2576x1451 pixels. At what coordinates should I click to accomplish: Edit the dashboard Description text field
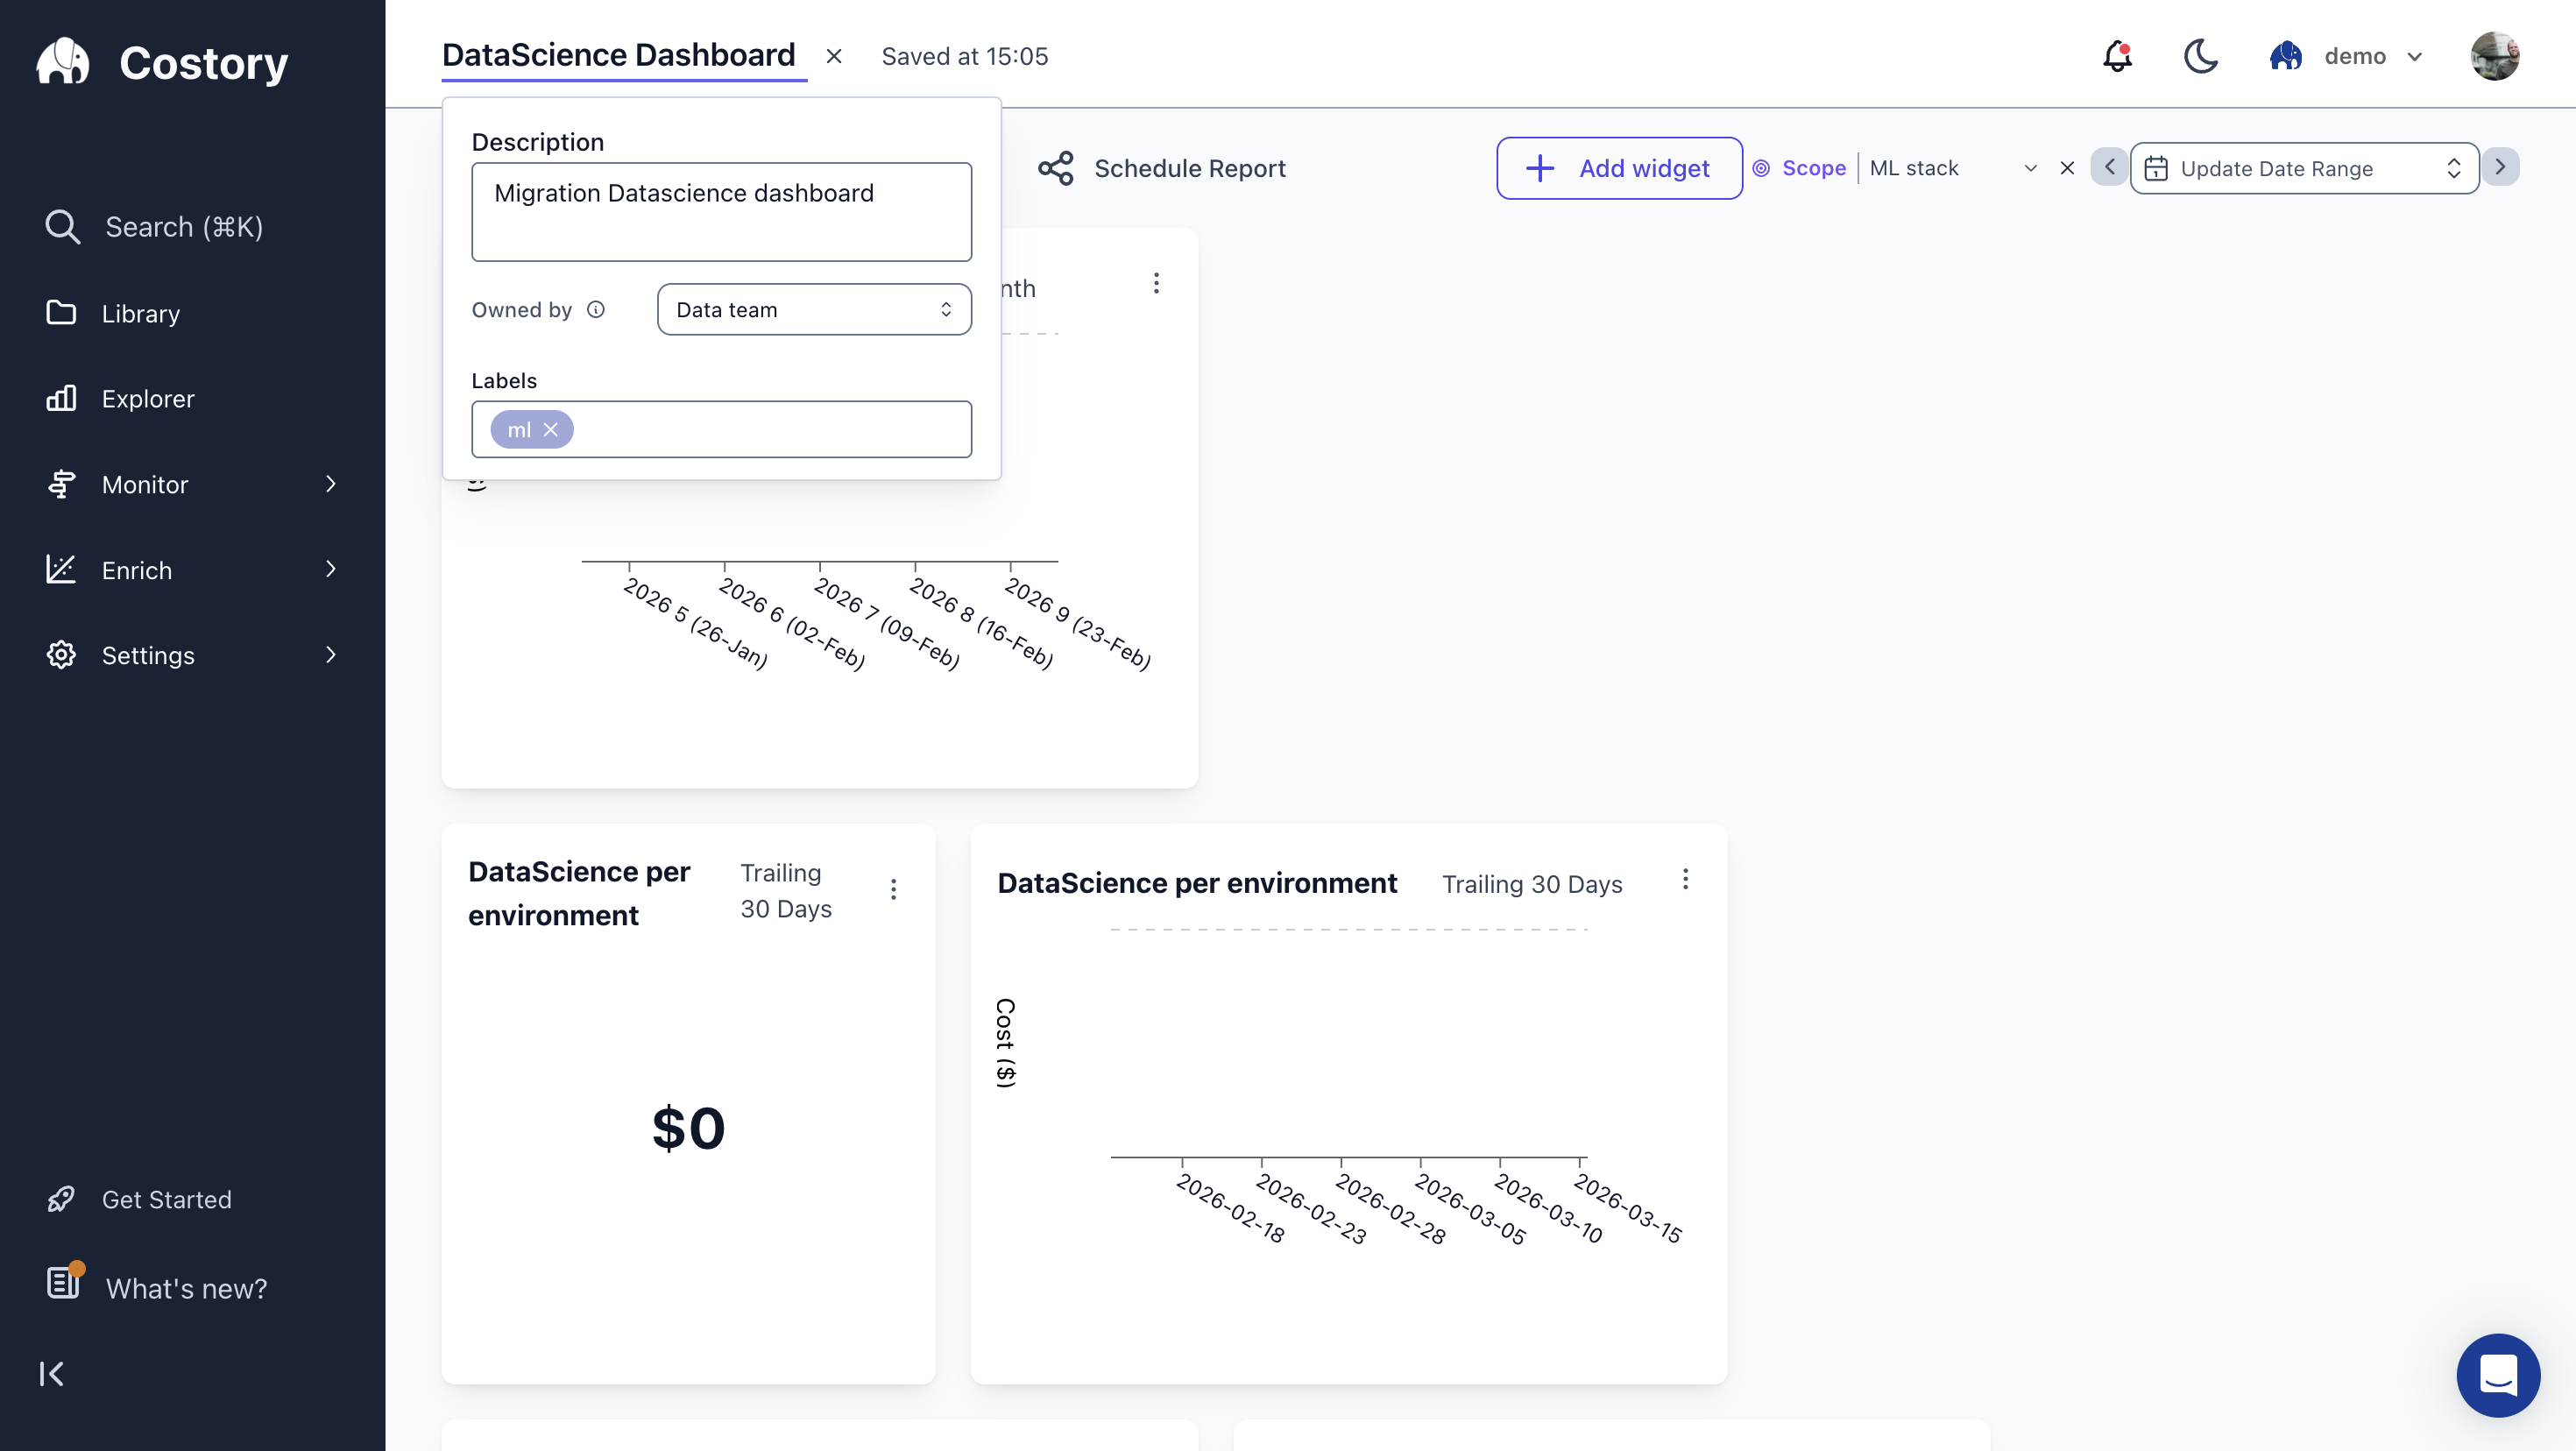[x=721, y=211]
